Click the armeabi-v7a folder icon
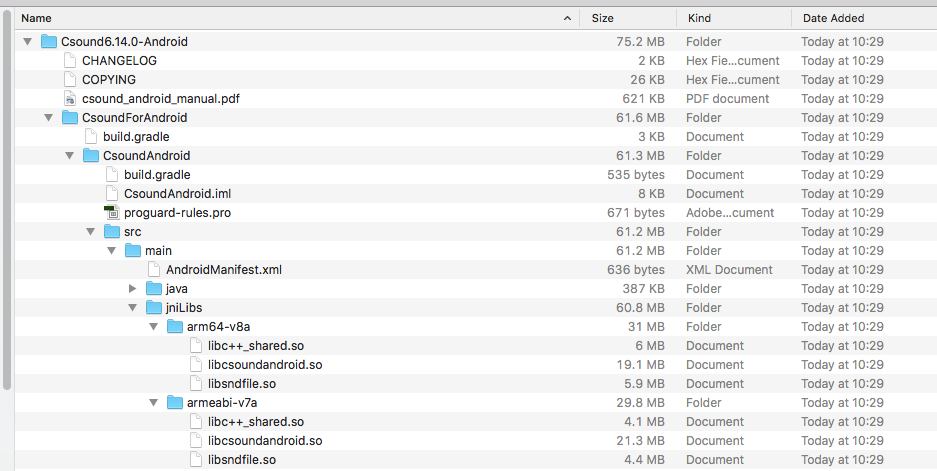The height and width of the screenshot is (471, 937). pos(174,402)
